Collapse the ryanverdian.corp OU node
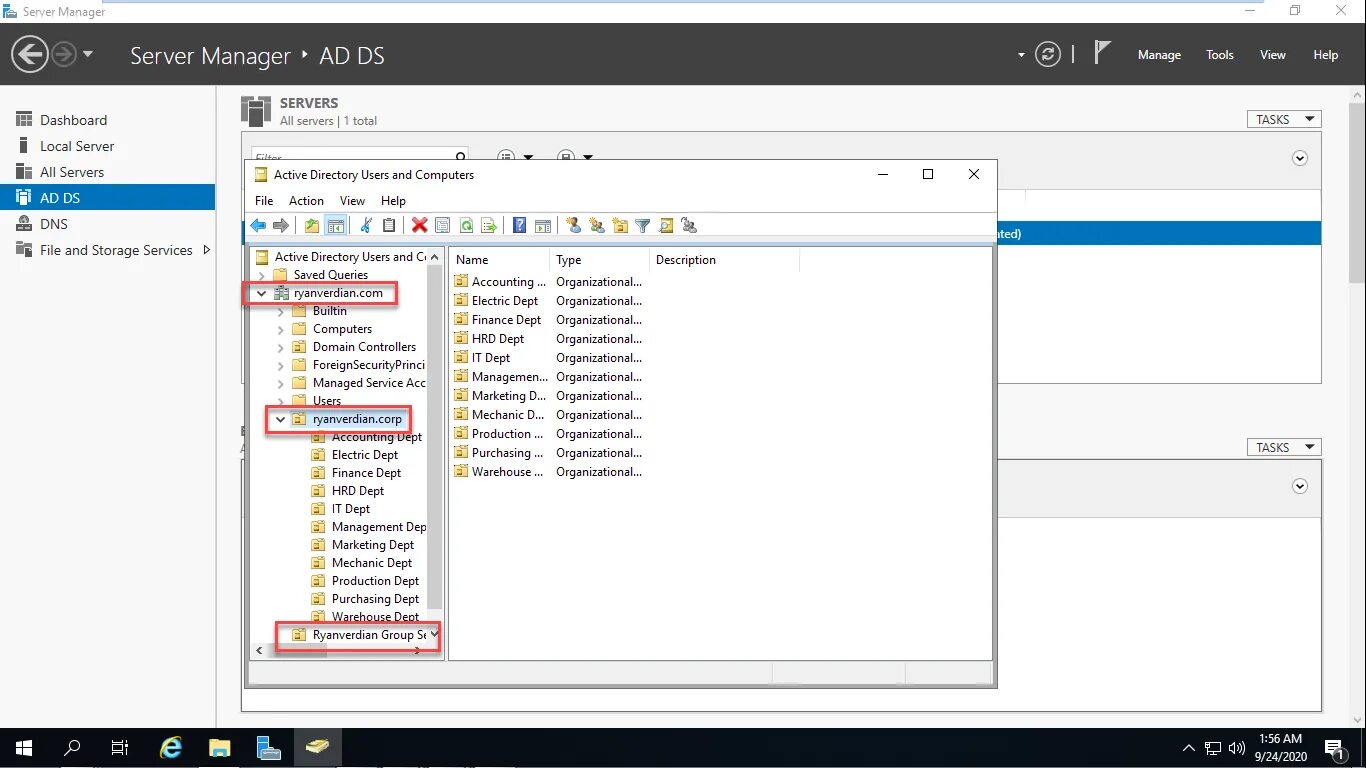The image size is (1366, 768). 281,419
